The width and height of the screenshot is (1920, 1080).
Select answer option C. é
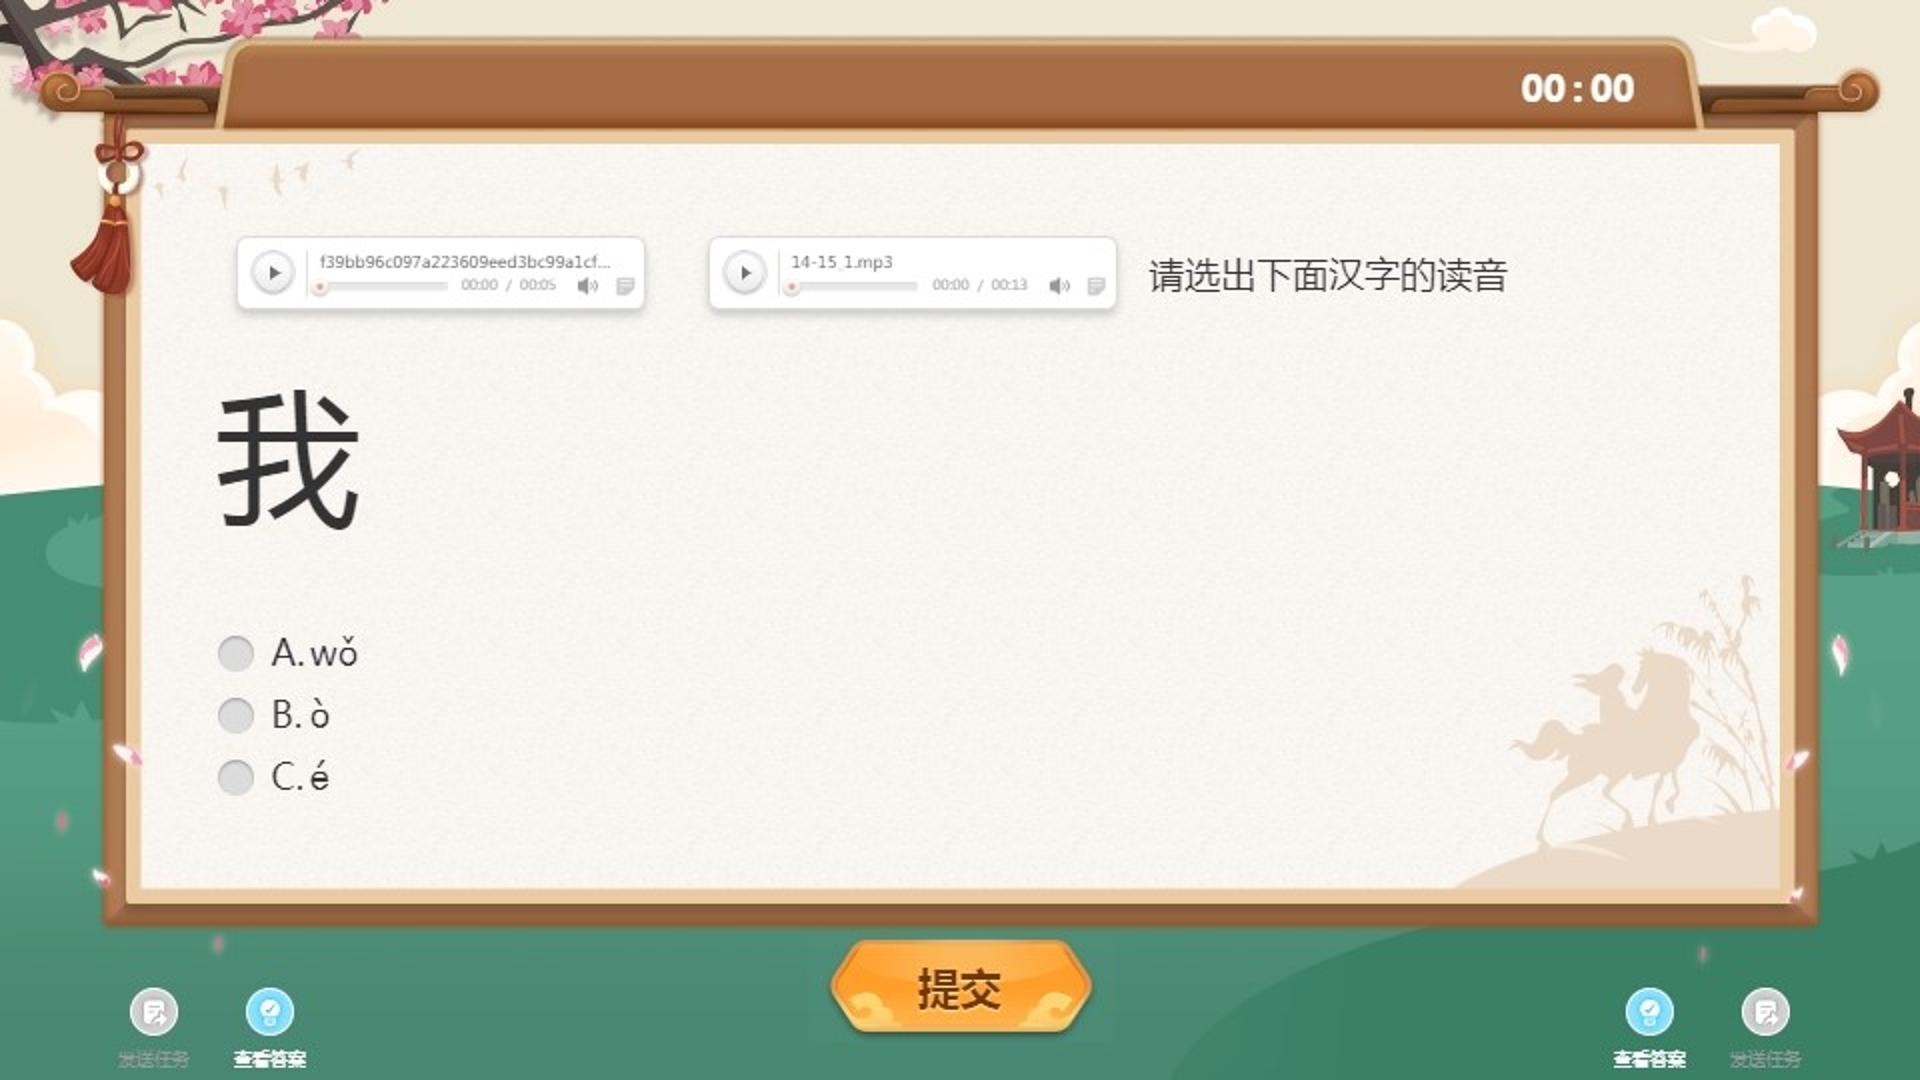[x=236, y=777]
